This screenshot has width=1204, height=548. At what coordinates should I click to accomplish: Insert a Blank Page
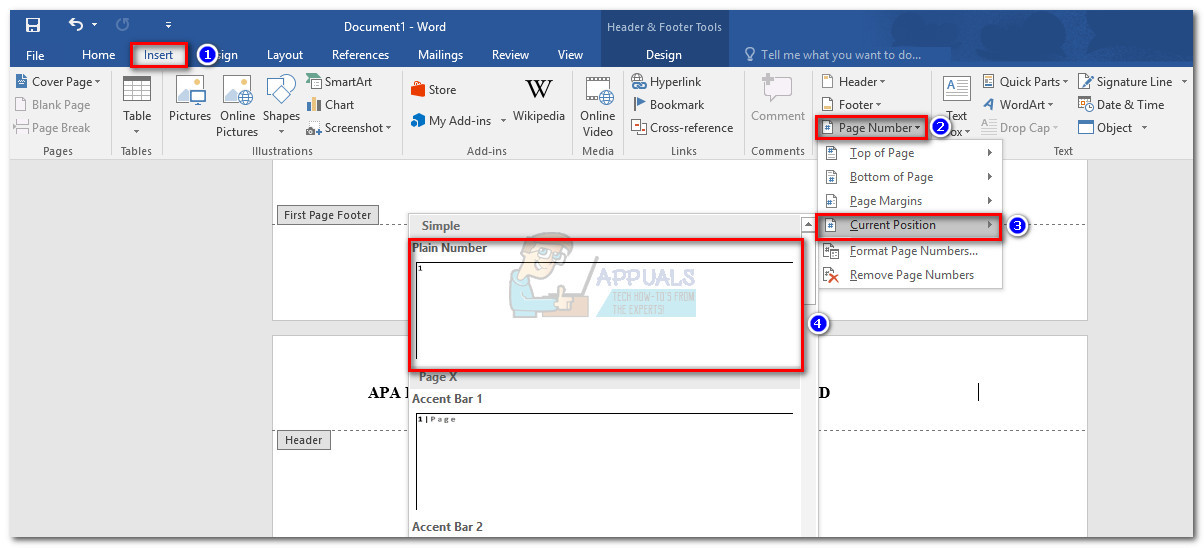[52, 105]
